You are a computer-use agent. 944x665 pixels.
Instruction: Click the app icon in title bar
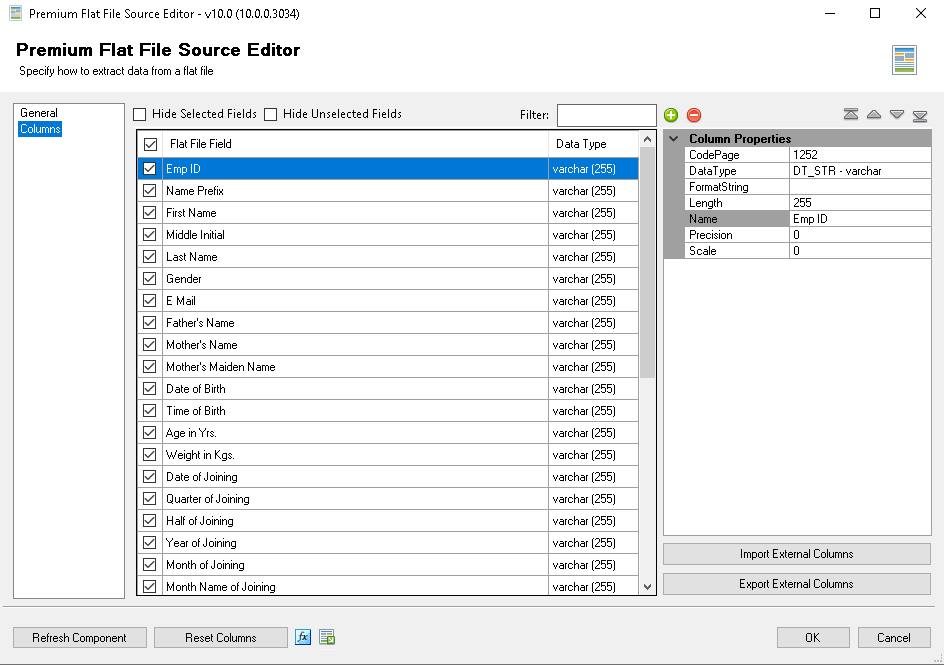[x=15, y=13]
